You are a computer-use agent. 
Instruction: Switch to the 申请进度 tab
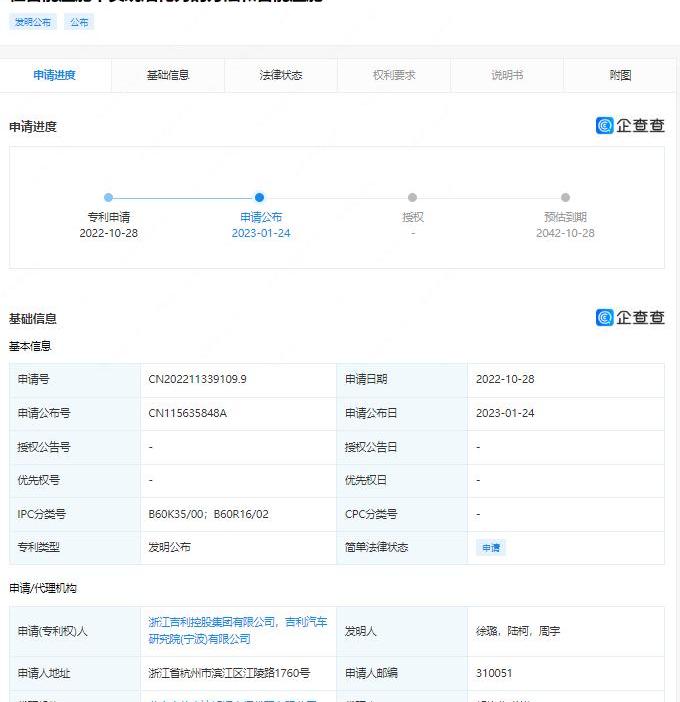[55, 75]
